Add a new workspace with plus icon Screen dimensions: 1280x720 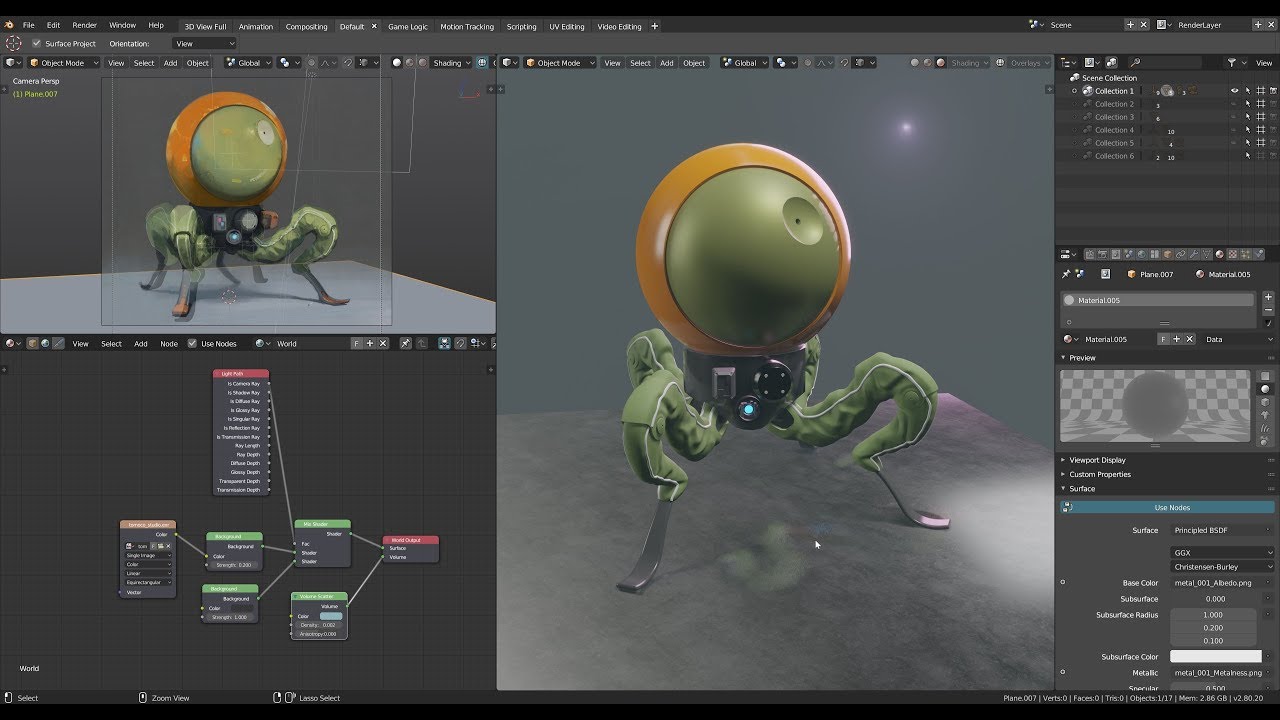pos(655,26)
